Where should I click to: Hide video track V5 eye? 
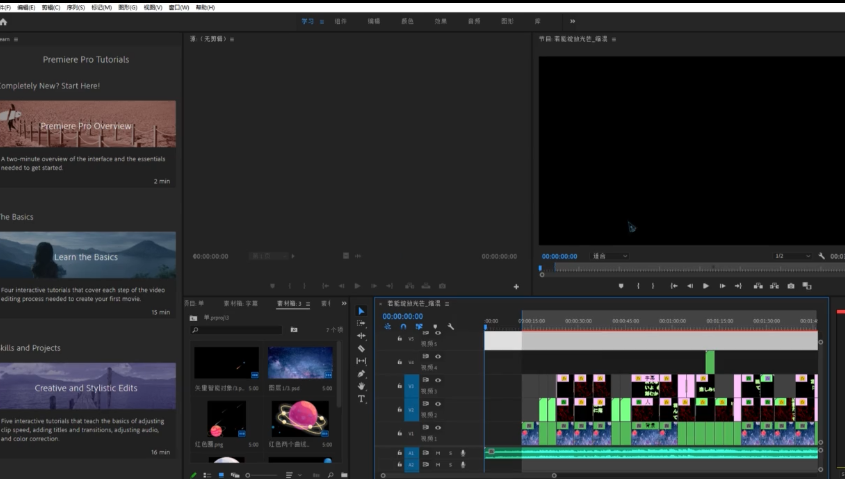pyautogui.click(x=438, y=334)
